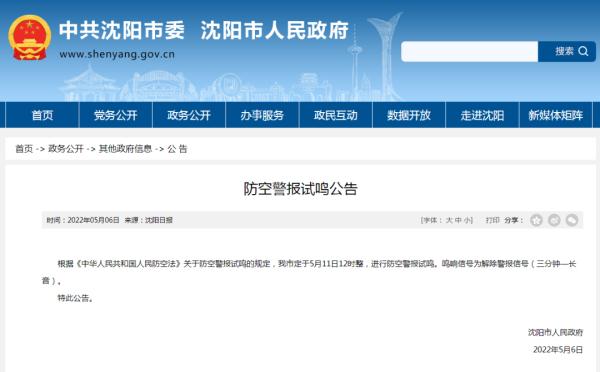Click the 防空警报试鸣公告 article heading
Viewport: 600px width, 372px height.
[x=300, y=189]
